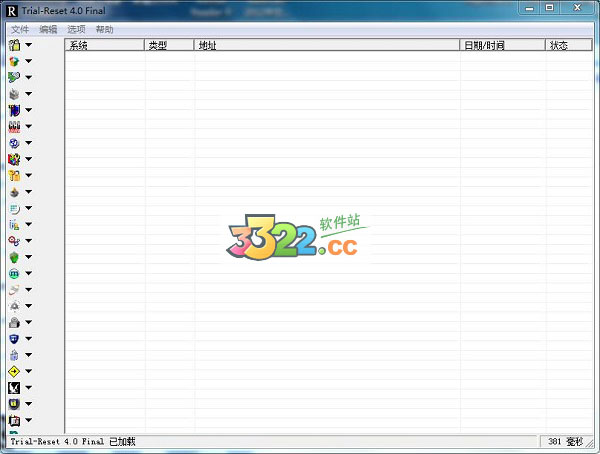Image resolution: width=600 pixels, height=454 pixels.
Task: Open the 文件 menu
Action: tap(20, 29)
